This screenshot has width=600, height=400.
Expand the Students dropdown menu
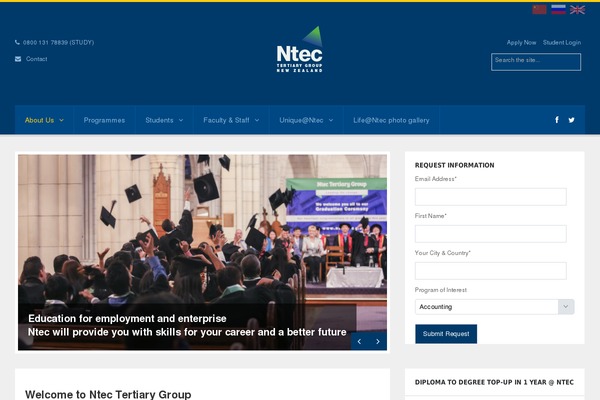[x=164, y=120]
